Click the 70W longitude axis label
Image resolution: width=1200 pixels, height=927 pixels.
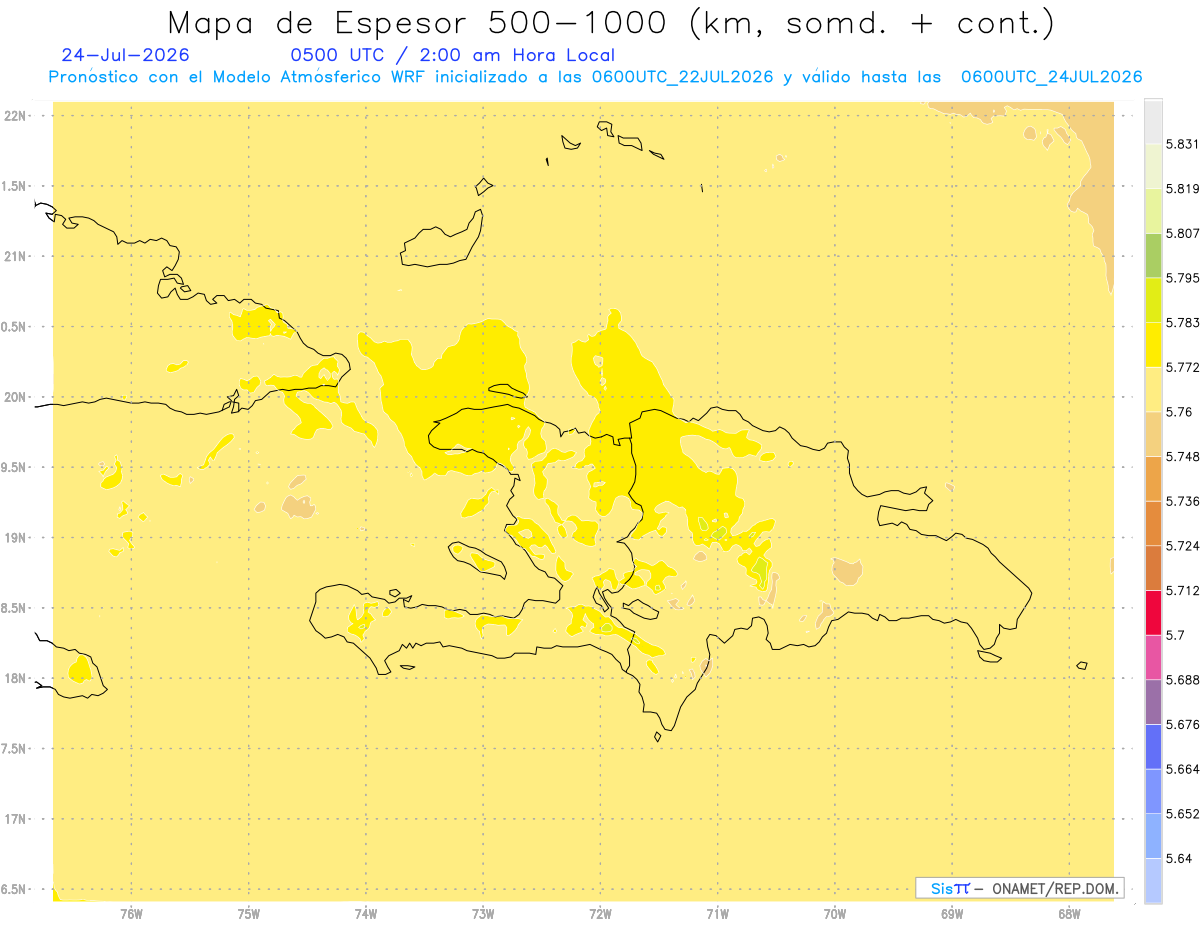835,915
